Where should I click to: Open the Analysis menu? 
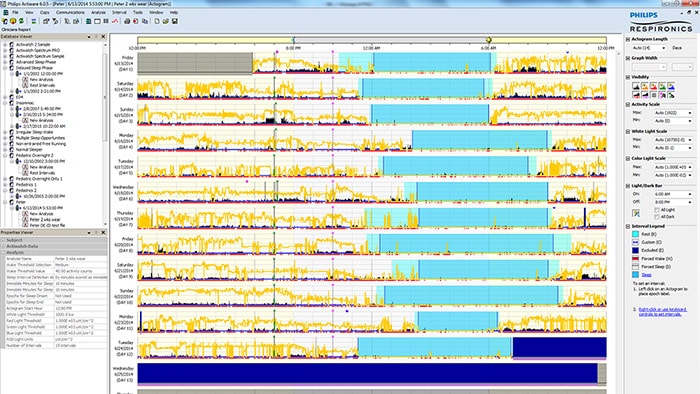pos(98,12)
